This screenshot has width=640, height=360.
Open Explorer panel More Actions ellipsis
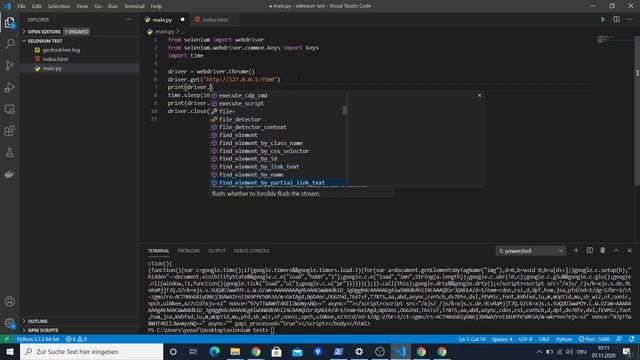point(129,20)
